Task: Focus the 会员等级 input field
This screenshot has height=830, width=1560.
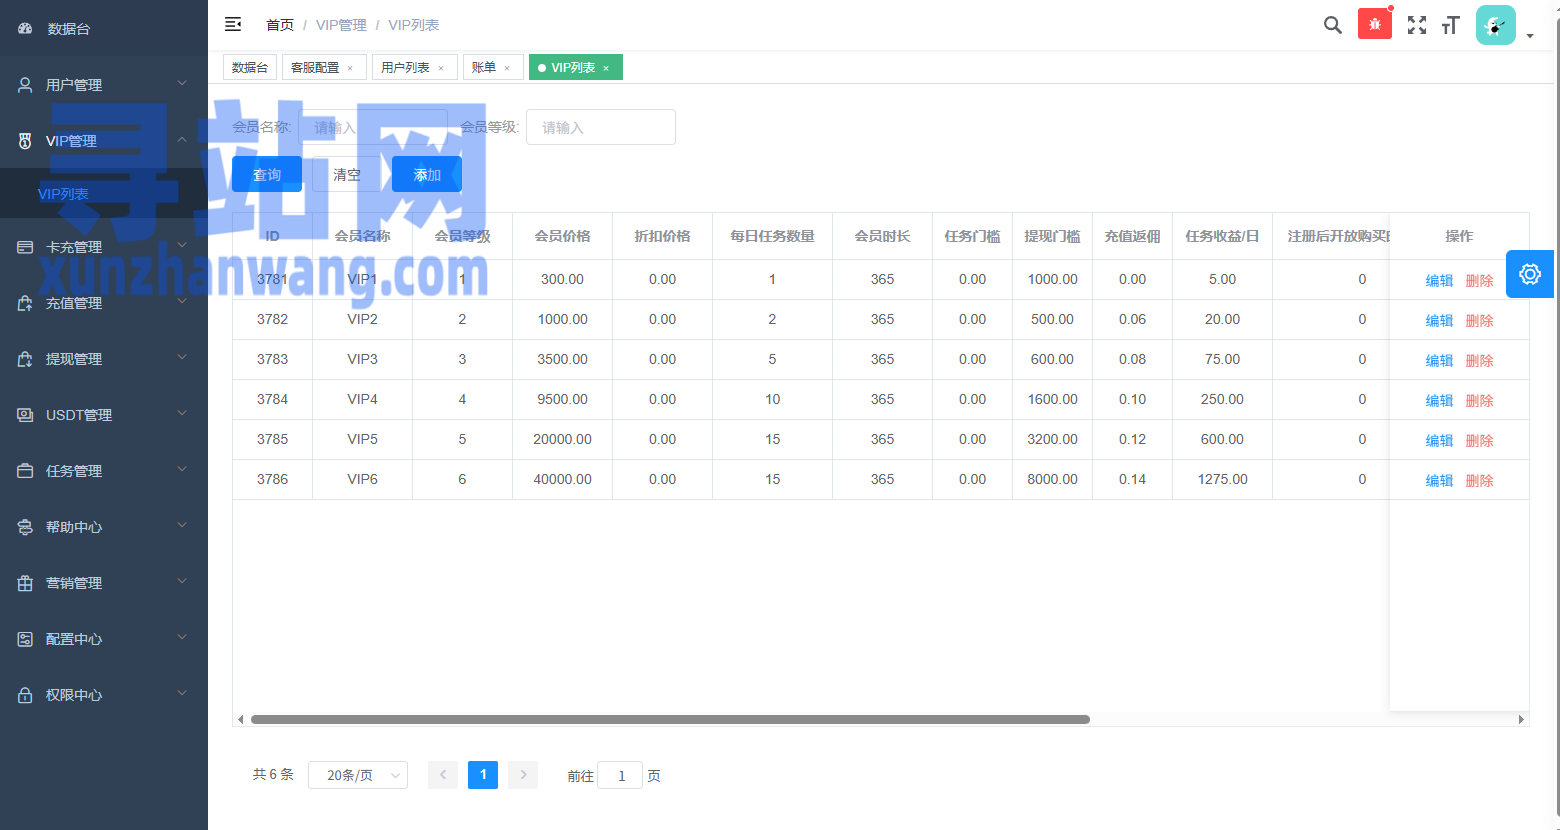Action: point(601,127)
